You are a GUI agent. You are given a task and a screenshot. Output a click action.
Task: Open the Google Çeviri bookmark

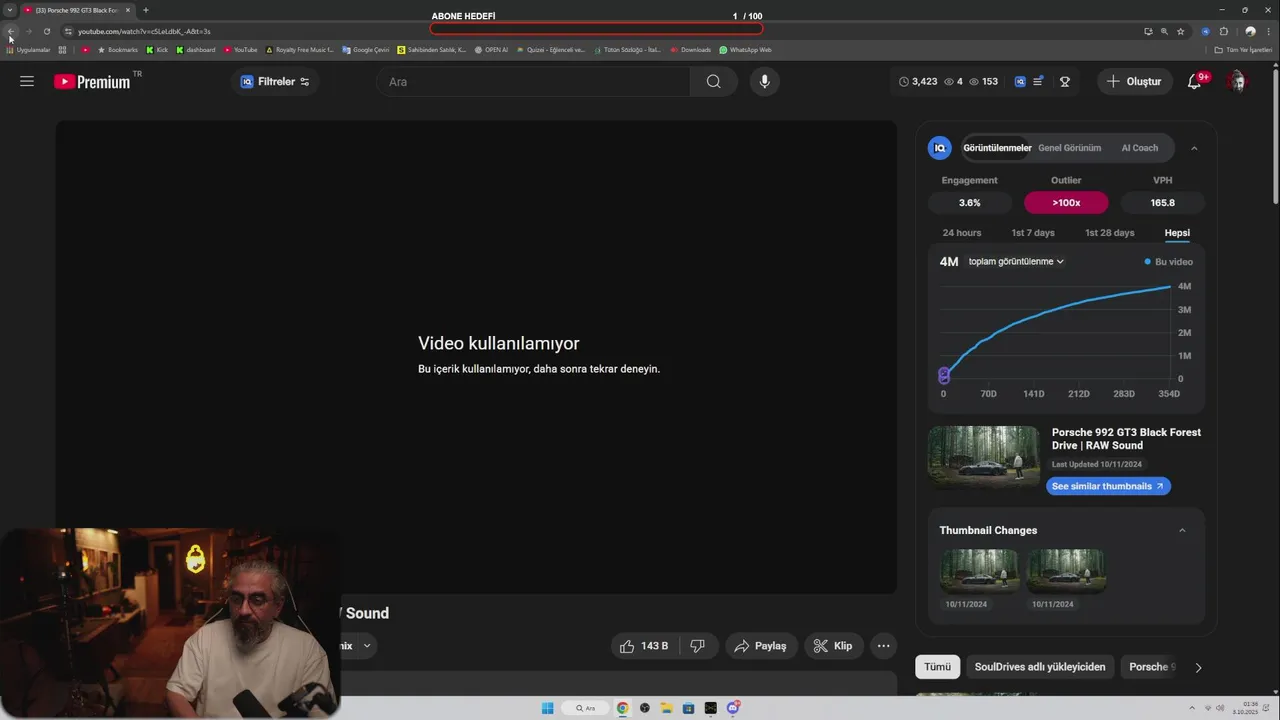[x=366, y=49]
